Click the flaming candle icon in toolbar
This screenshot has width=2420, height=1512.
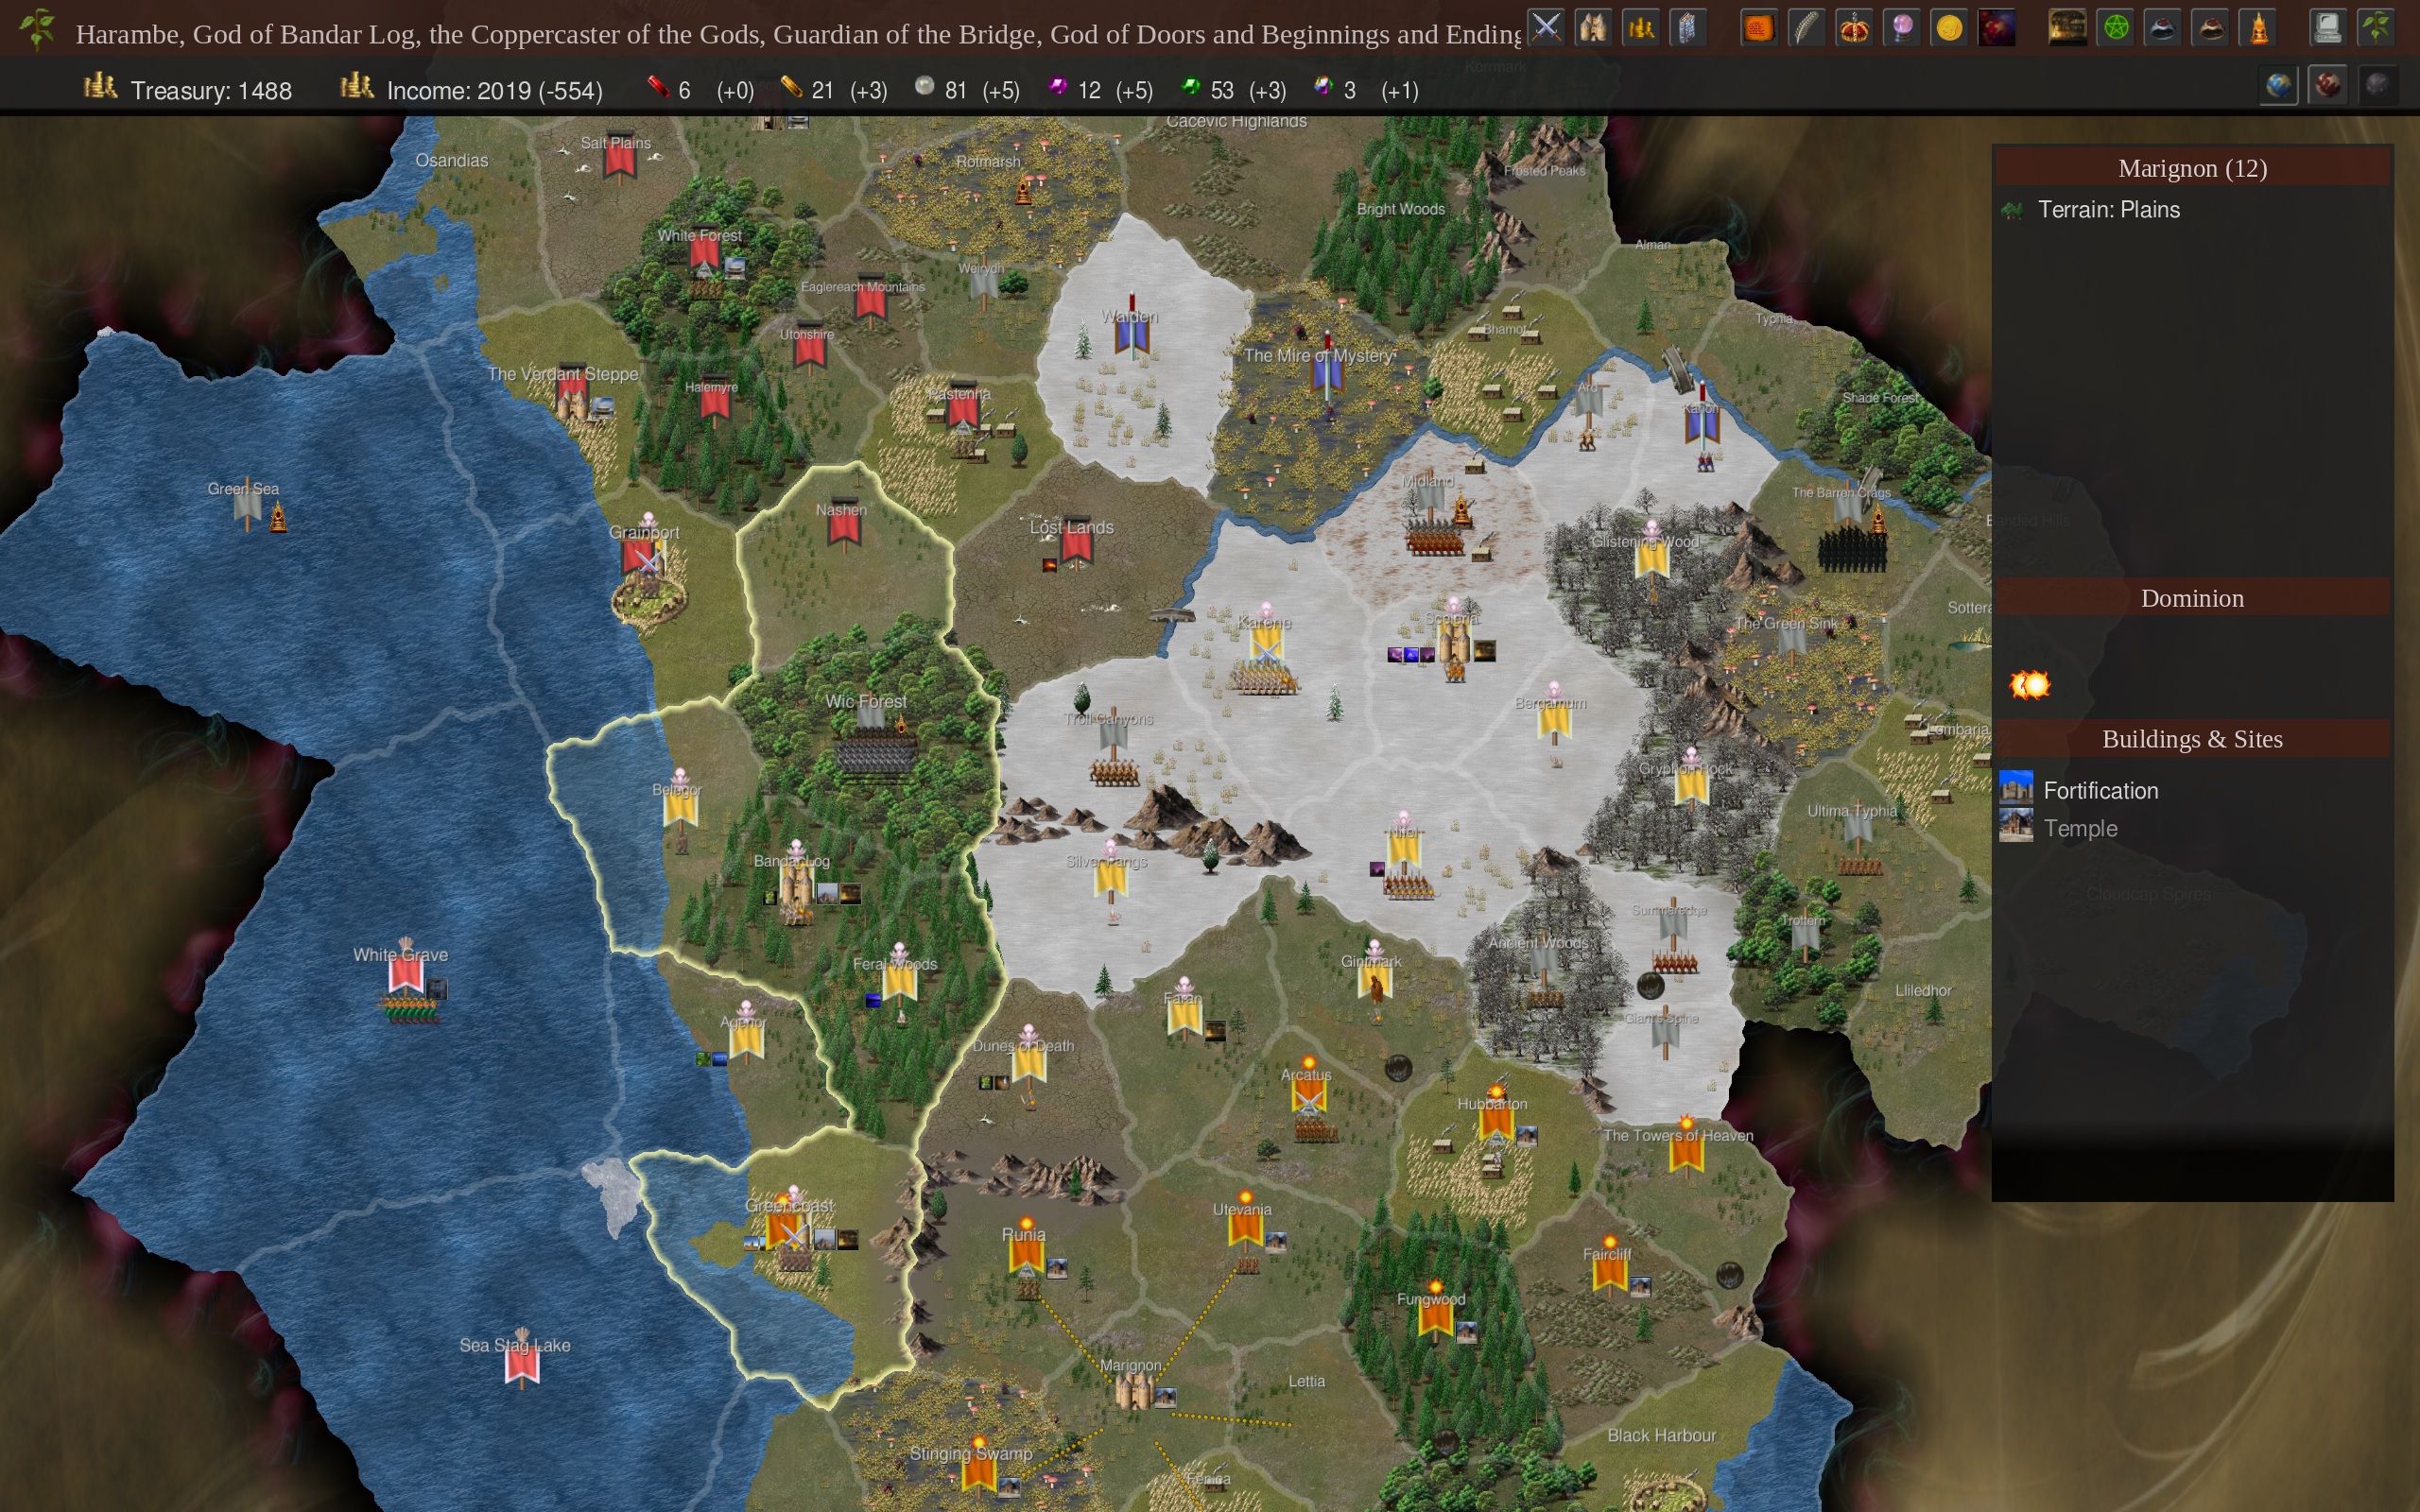click(2259, 28)
